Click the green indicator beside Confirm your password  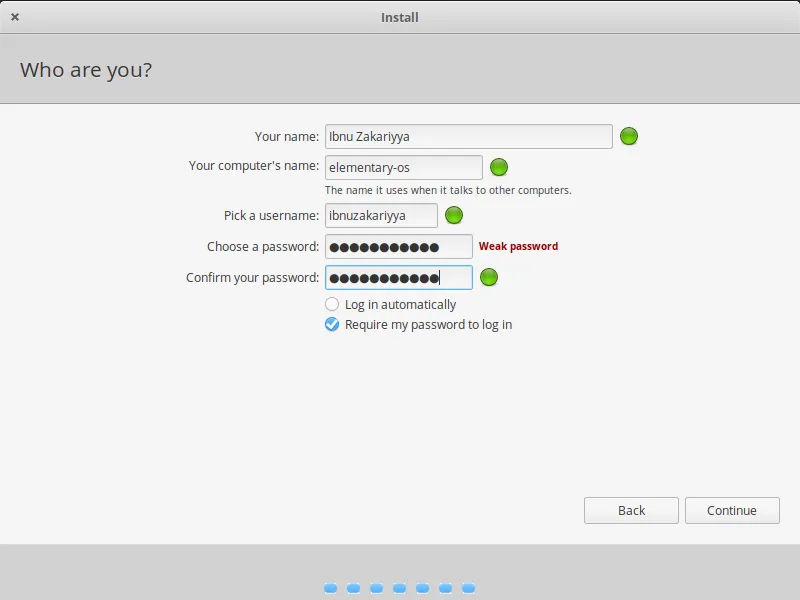coord(489,277)
